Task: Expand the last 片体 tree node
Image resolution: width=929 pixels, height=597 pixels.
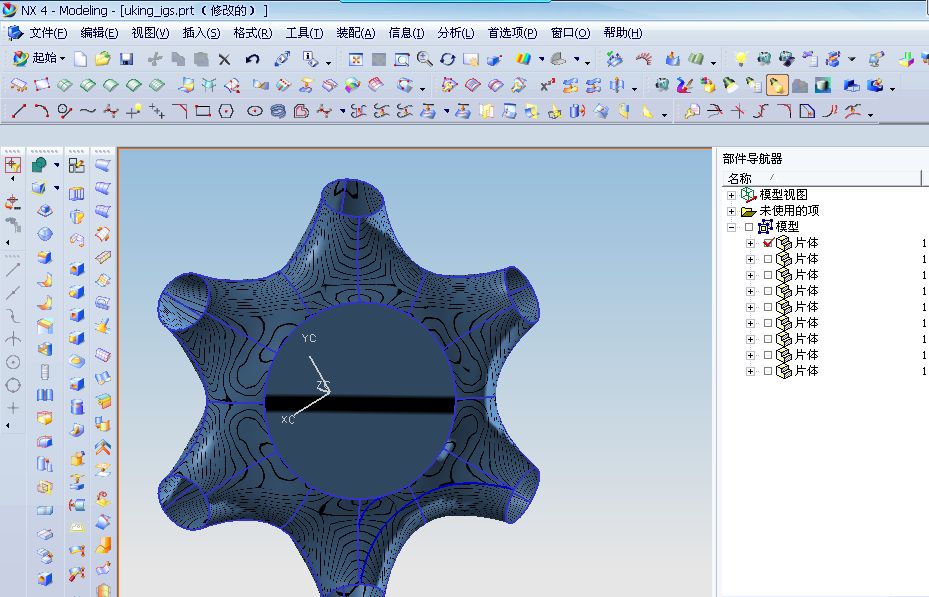Action: (750, 371)
